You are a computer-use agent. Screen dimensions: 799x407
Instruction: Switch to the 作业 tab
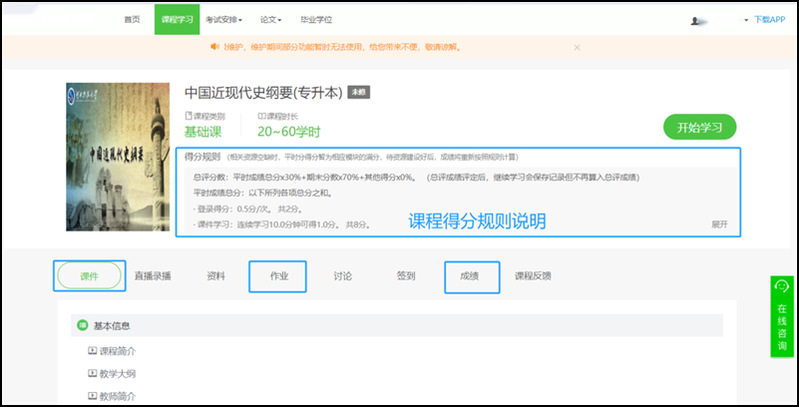tap(278, 276)
